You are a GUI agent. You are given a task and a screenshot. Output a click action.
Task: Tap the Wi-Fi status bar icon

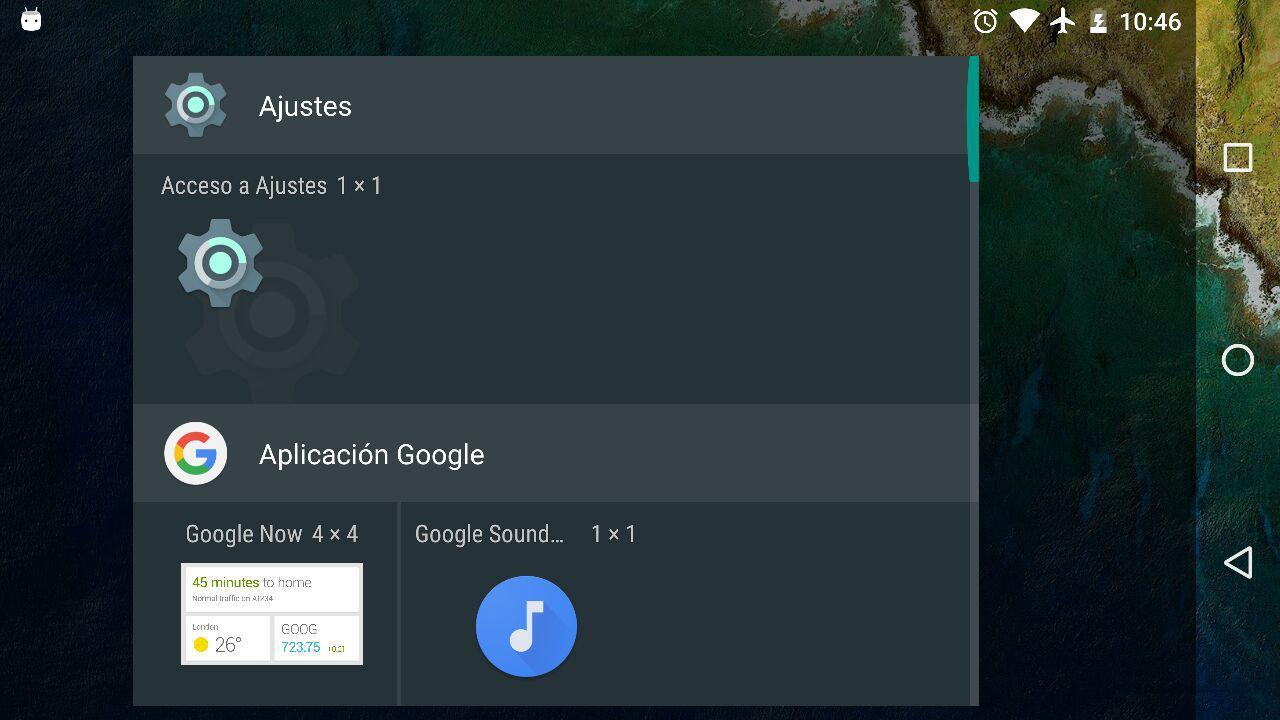click(1024, 21)
